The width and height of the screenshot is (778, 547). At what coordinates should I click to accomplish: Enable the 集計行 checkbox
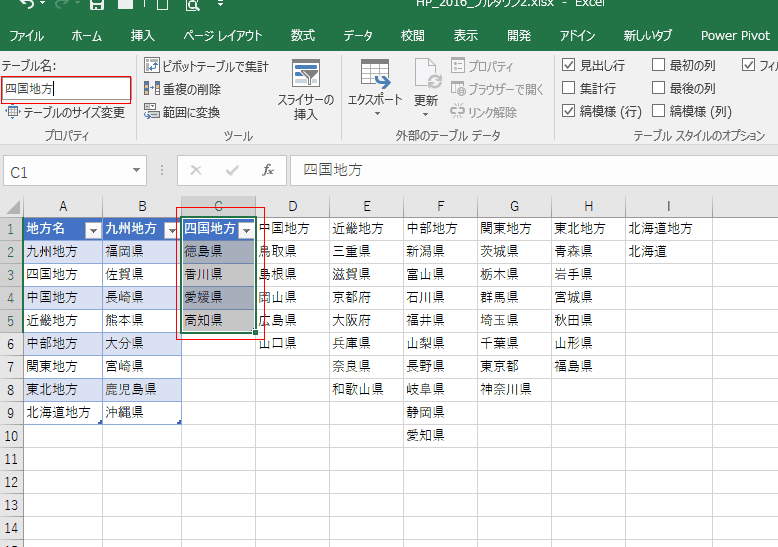coord(569,89)
